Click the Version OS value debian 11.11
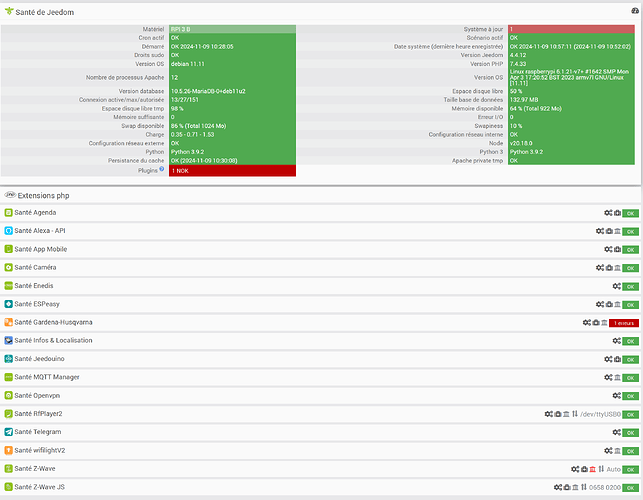The image size is (643, 500). 187,64
